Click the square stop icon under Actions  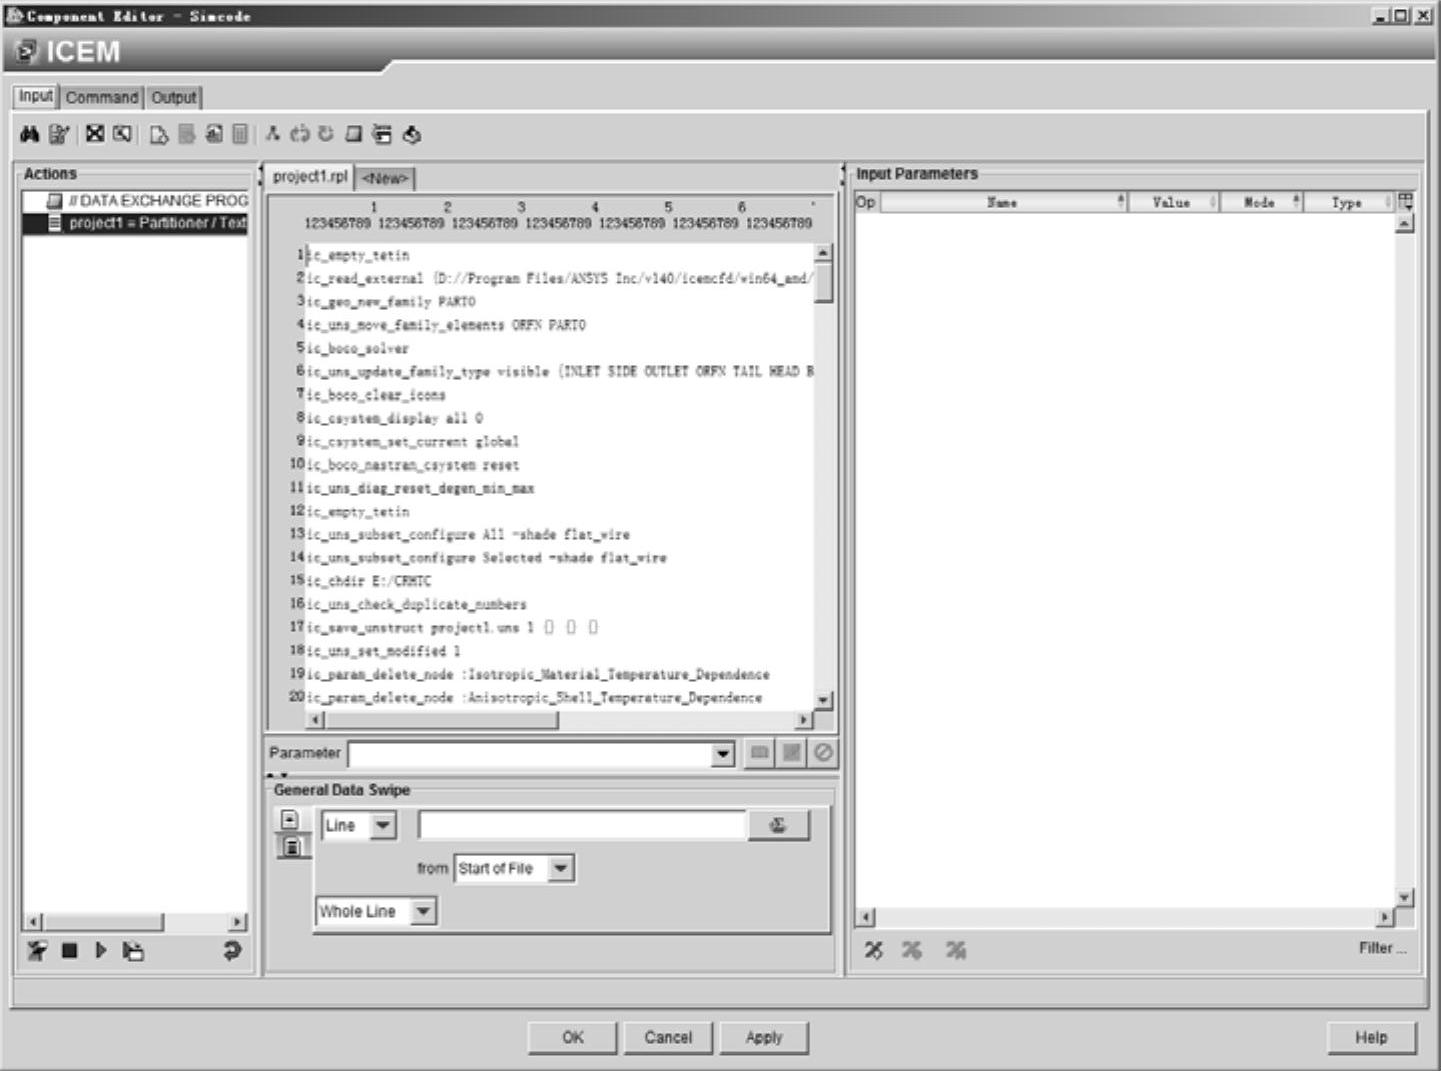[x=69, y=950]
